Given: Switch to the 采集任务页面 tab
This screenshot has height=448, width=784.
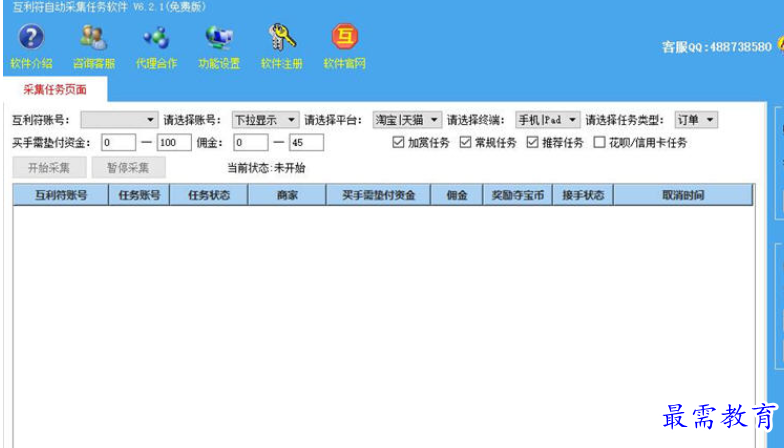Looking at the screenshot, I should [55, 90].
